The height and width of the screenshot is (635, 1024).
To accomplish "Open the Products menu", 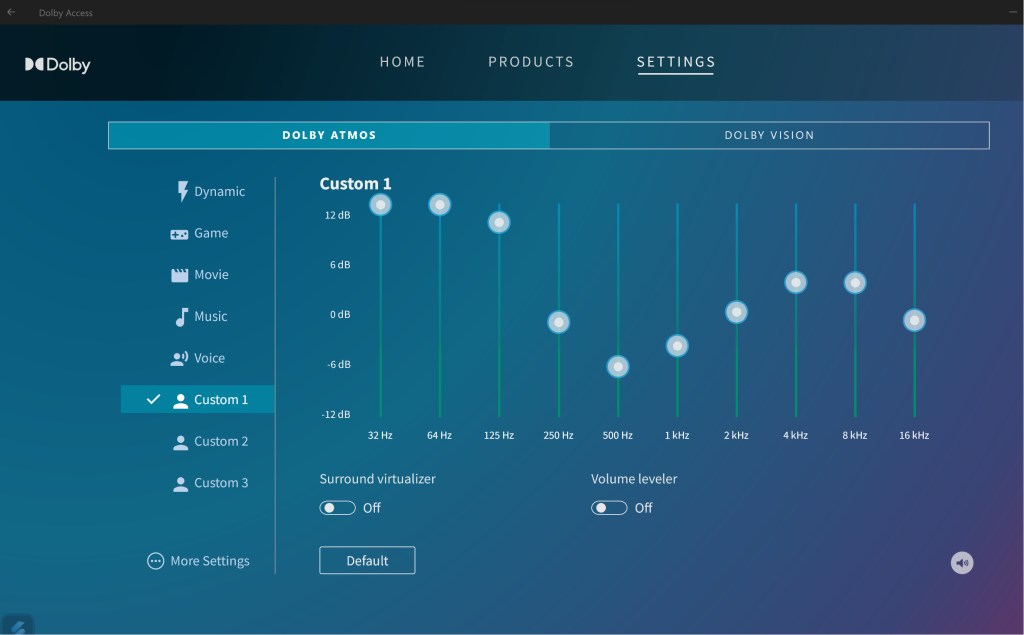I will tap(531, 62).
